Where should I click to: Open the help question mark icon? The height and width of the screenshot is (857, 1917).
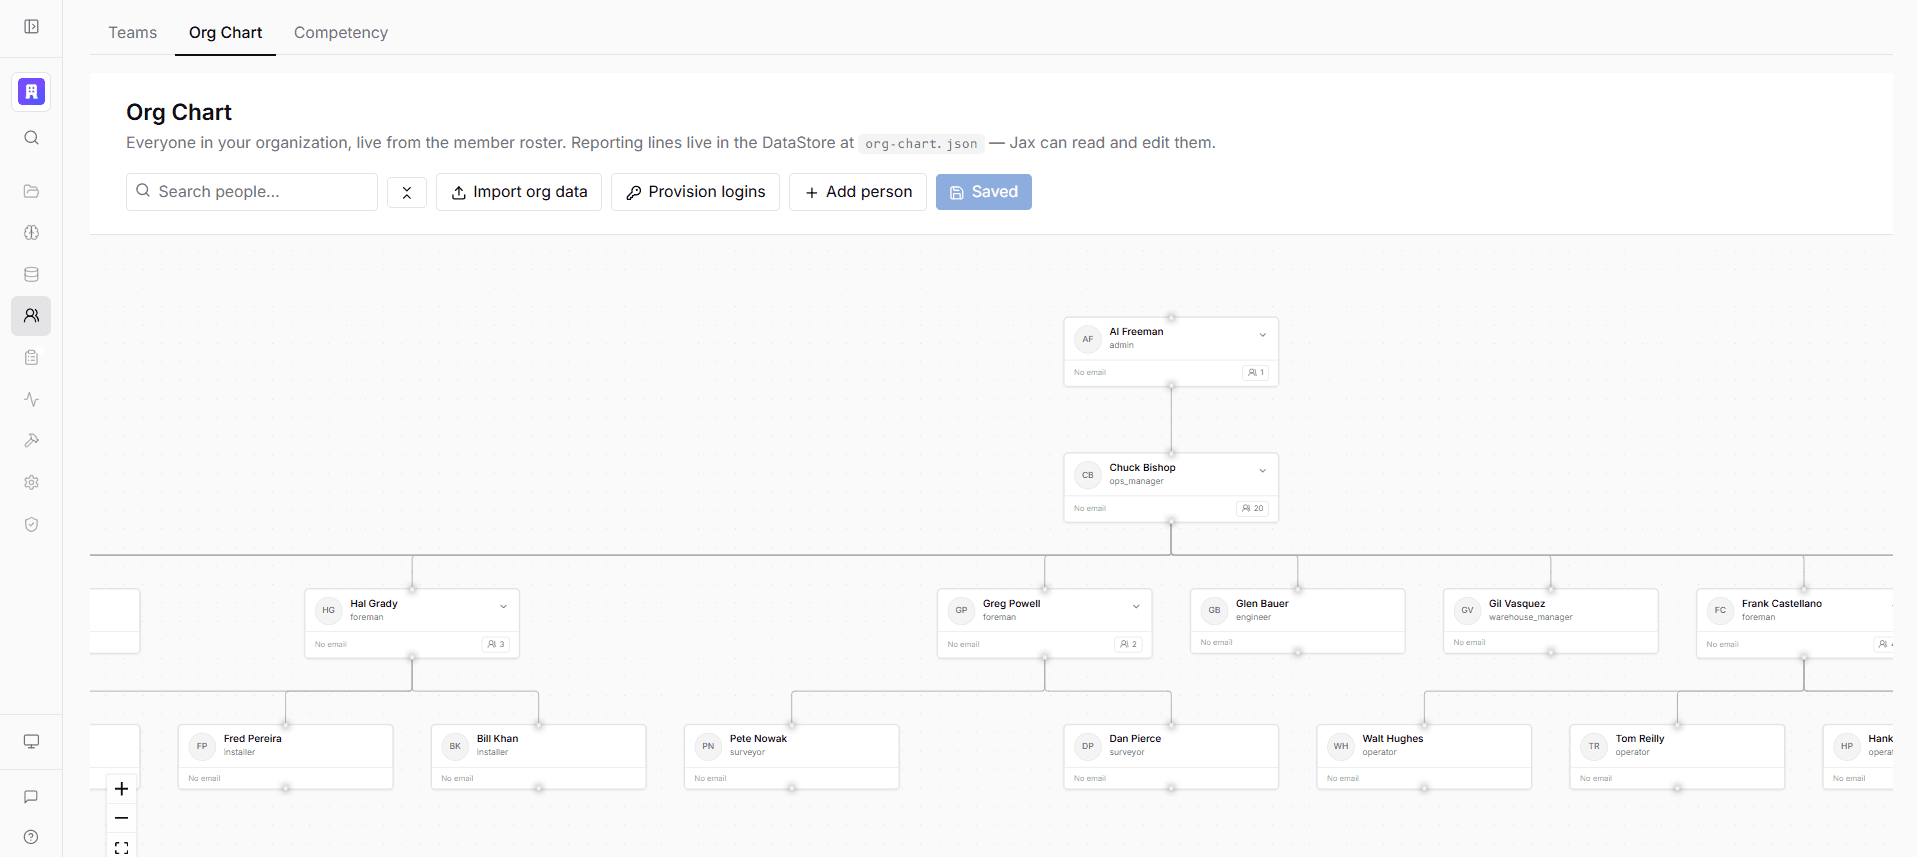click(x=31, y=837)
